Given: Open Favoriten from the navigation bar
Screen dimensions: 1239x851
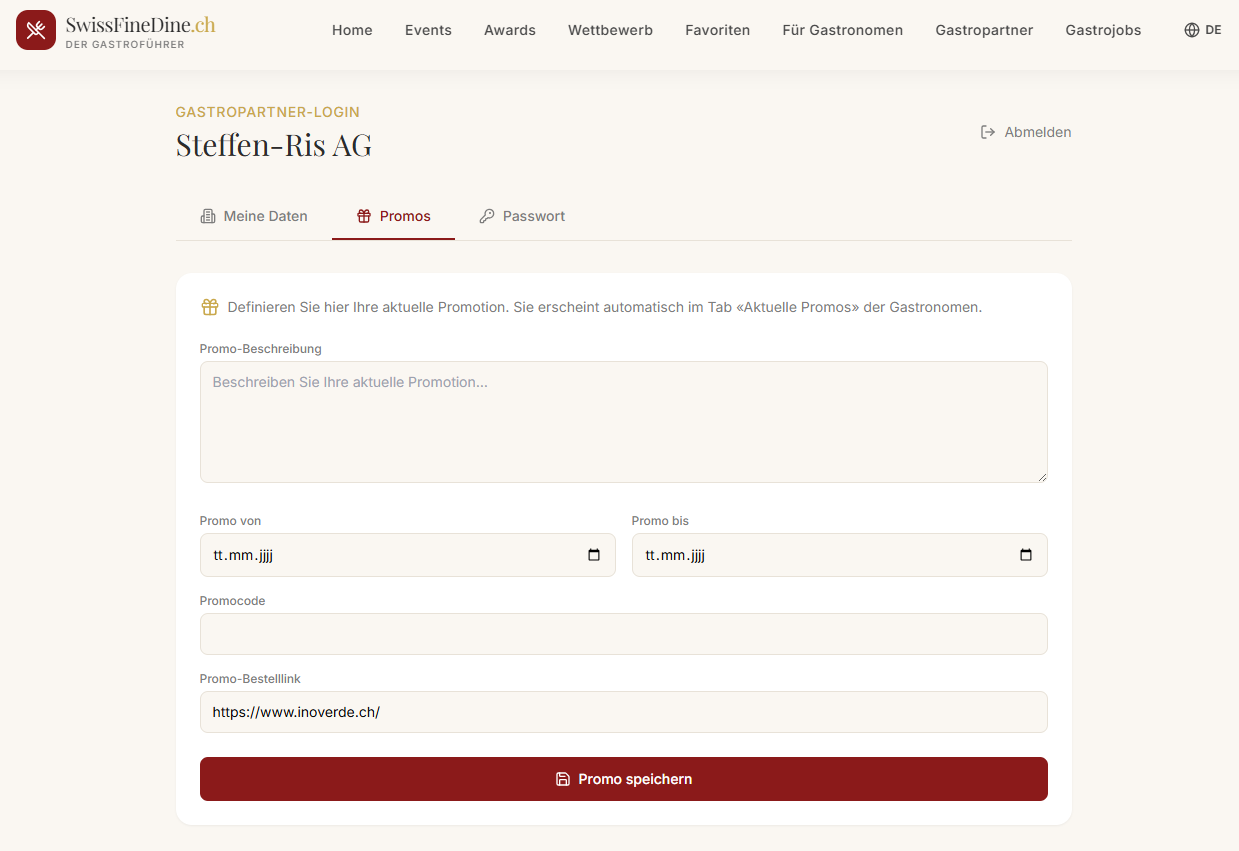Looking at the screenshot, I should pos(718,30).
